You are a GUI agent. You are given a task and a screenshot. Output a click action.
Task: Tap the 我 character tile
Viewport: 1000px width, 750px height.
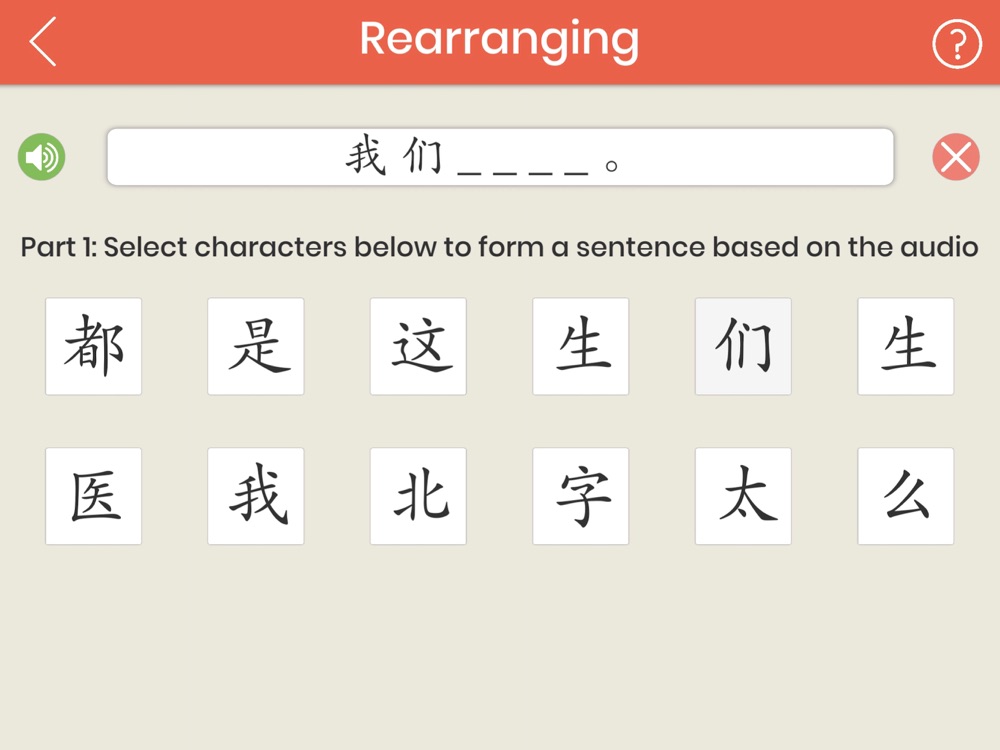(x=256, y=496)
